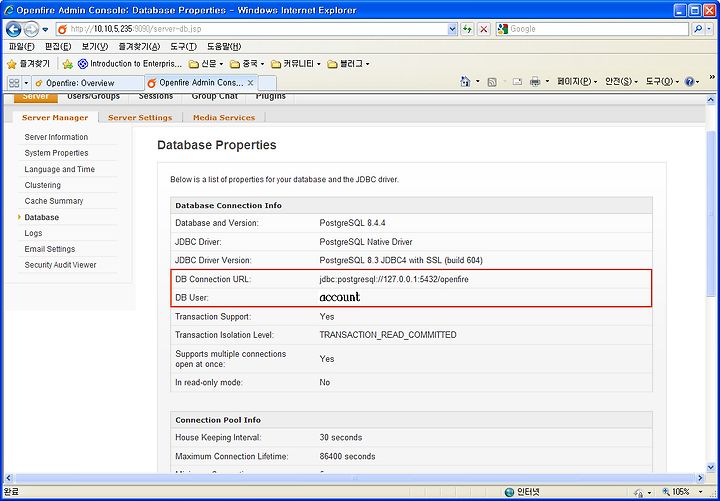The height and width of the screenshot is (501, 720).
Task: Open the Media Services sub-tab
Action: point(224,118)
